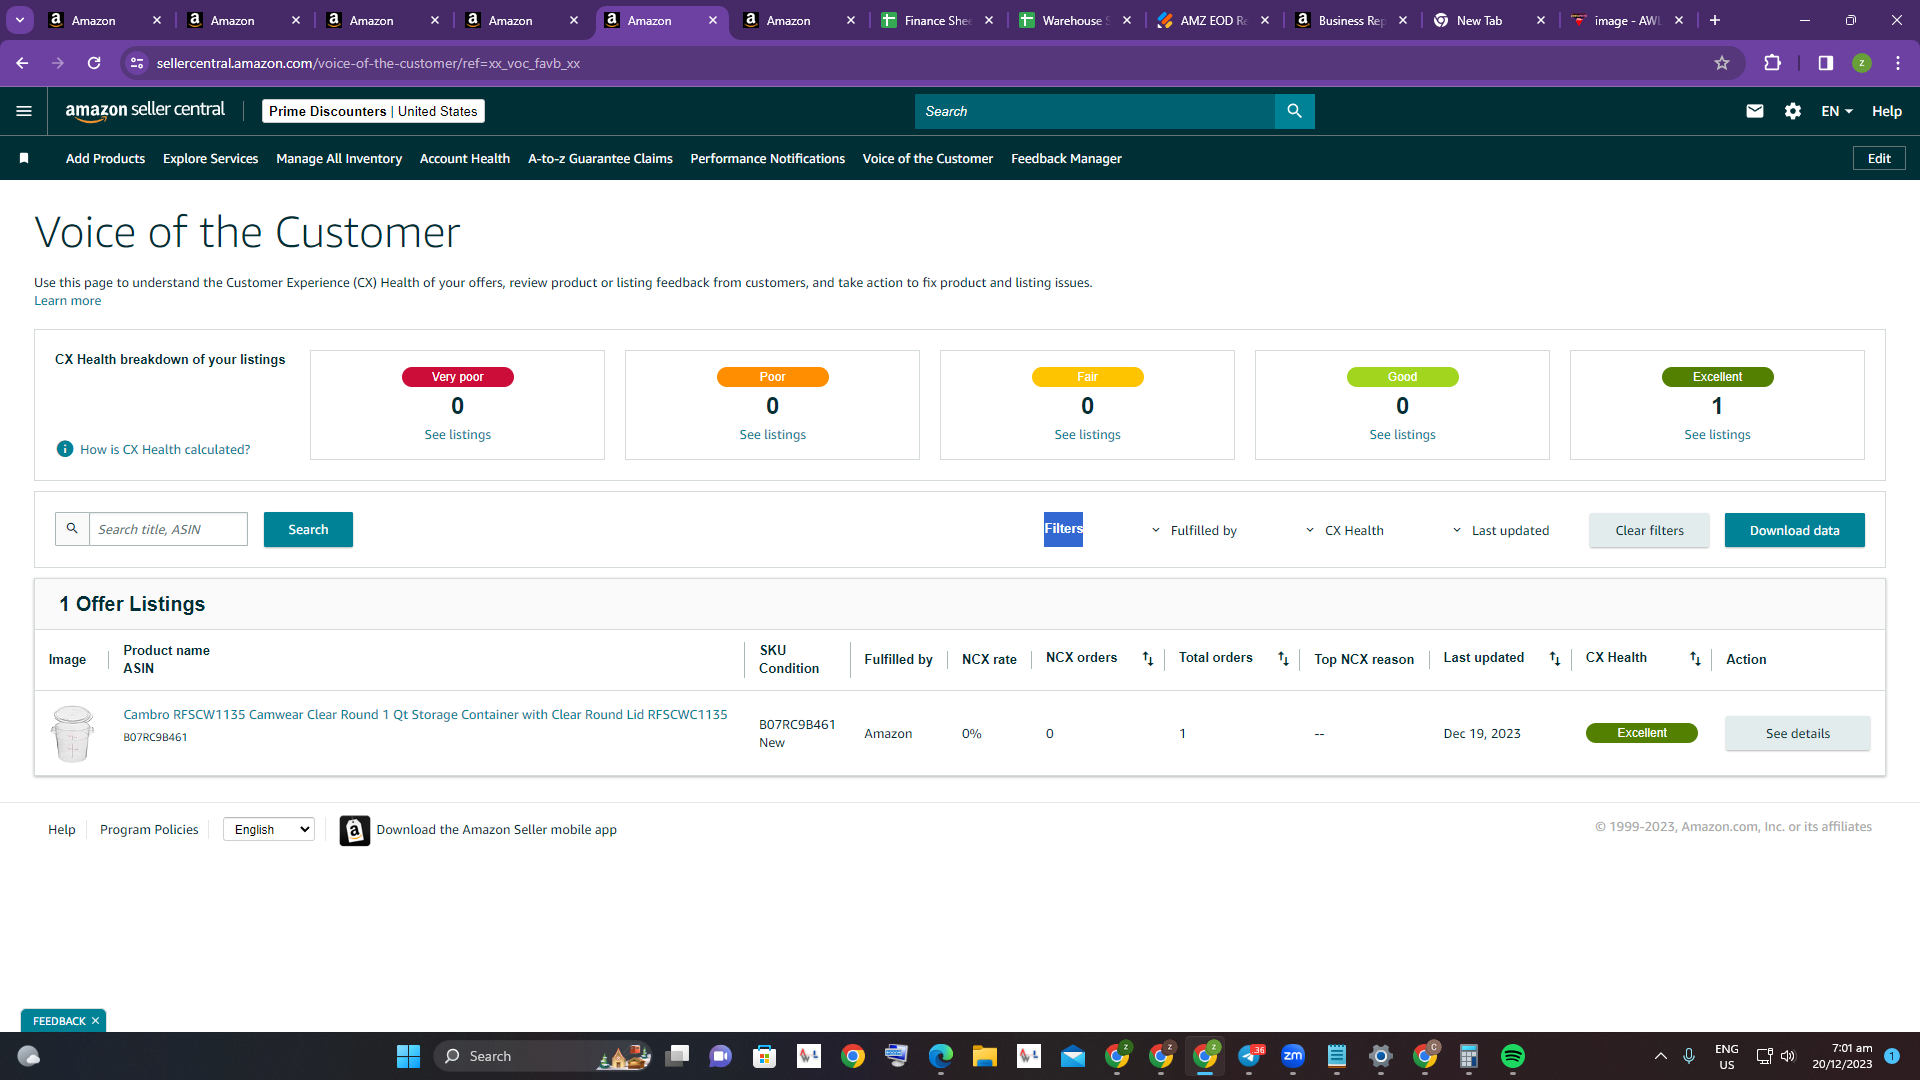This screenshot has width=1920, height=1080.
Task: Expand the Fulfilled by filter dropdown
Action: point(1194,531)
